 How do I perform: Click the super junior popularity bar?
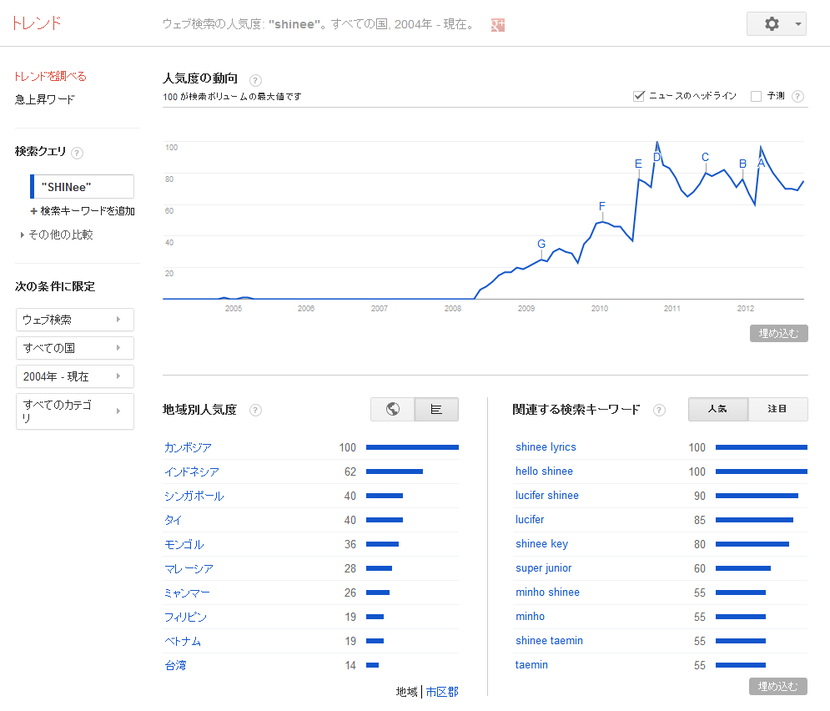(743, 568)
